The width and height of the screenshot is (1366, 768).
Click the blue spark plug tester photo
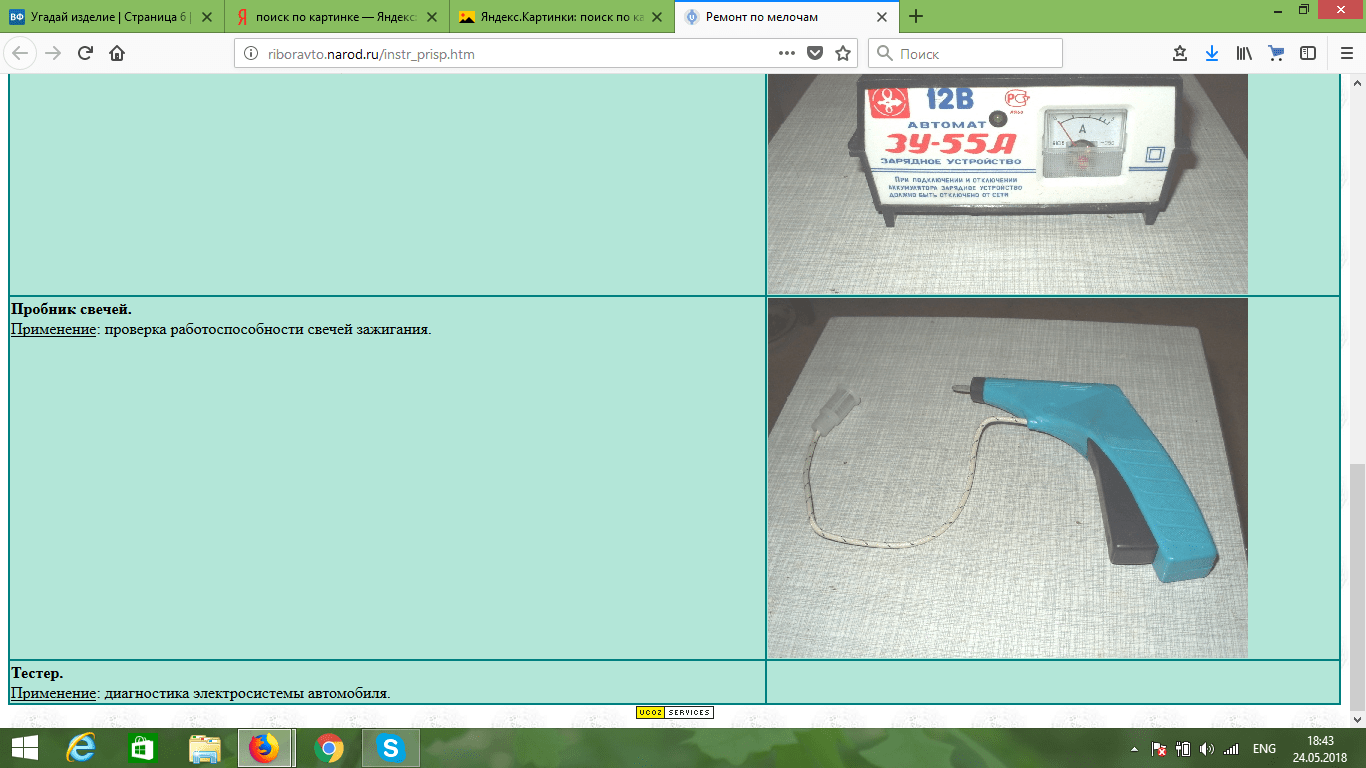click(1008, 478)
